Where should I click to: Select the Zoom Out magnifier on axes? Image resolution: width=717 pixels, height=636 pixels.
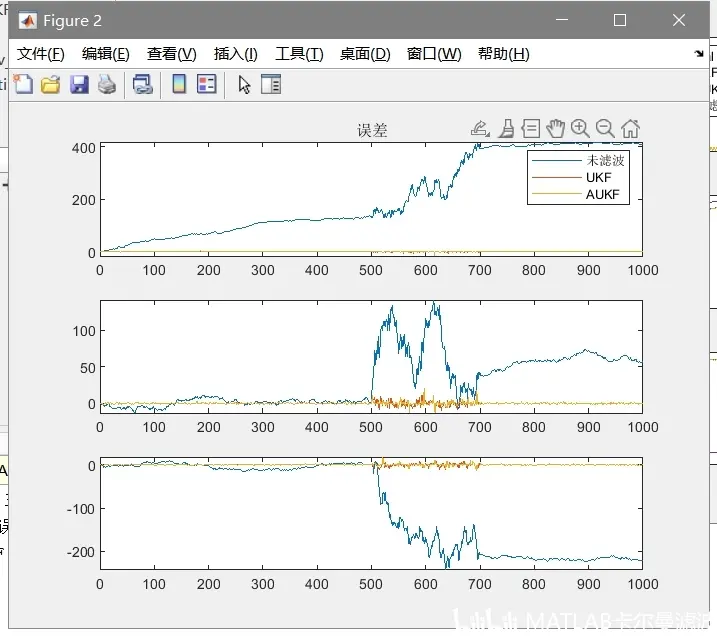tap(605, 128)
